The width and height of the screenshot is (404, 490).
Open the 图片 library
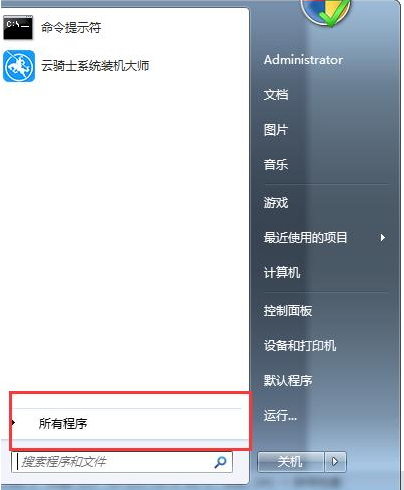click(276, 130)
